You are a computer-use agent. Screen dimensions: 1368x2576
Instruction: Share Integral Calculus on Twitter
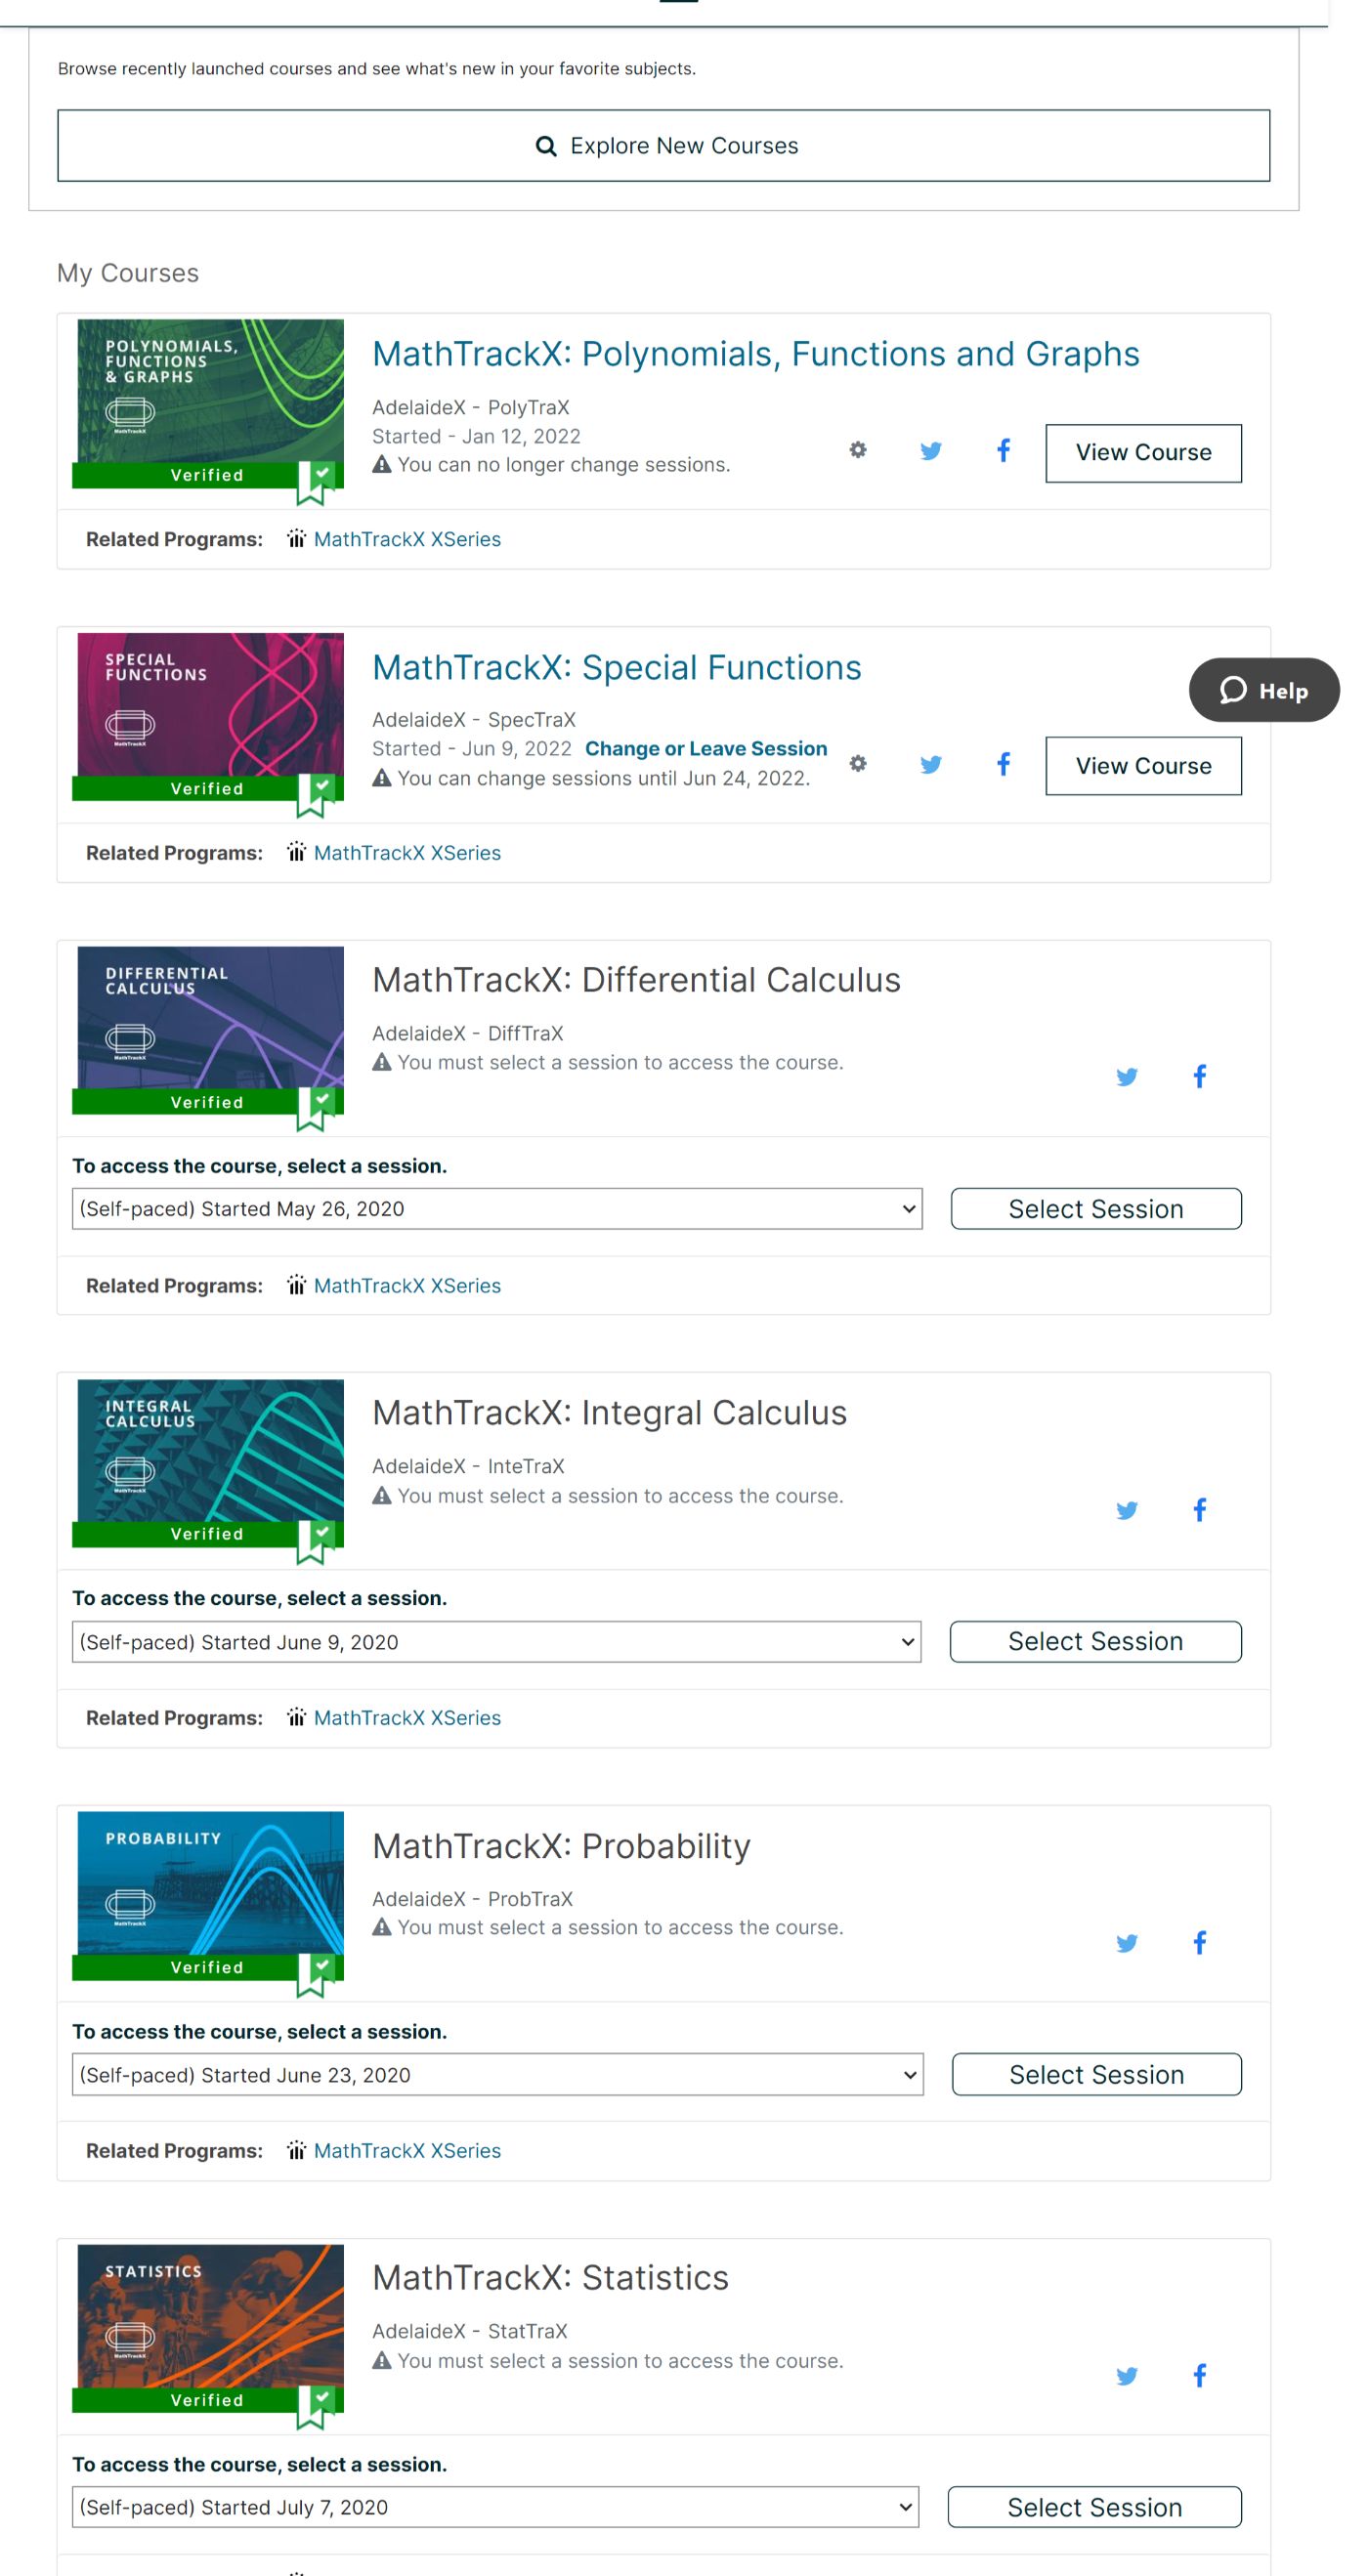pyautogui.click(x=1126, y=1510)
